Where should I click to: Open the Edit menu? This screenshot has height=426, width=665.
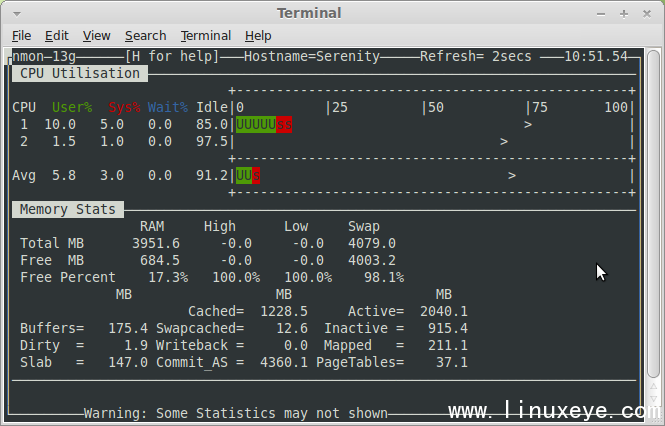click(56, 36)
